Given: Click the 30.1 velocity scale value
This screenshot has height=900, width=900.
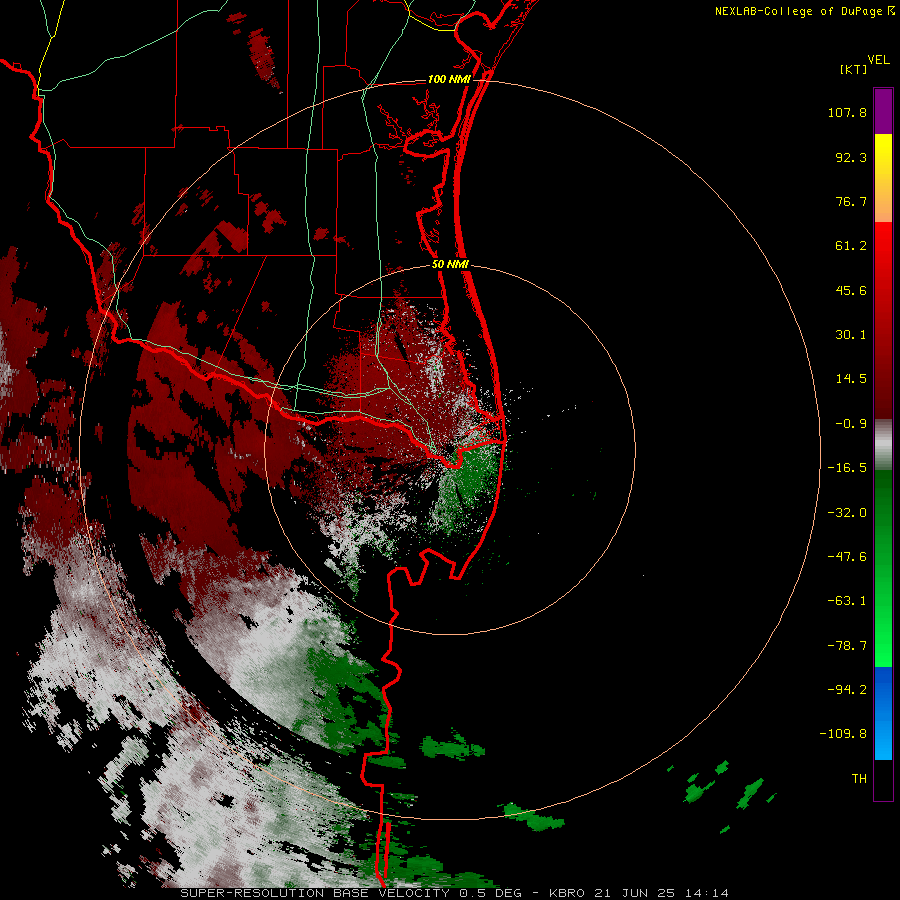Looking at the screenshot, I should (851, 335).
